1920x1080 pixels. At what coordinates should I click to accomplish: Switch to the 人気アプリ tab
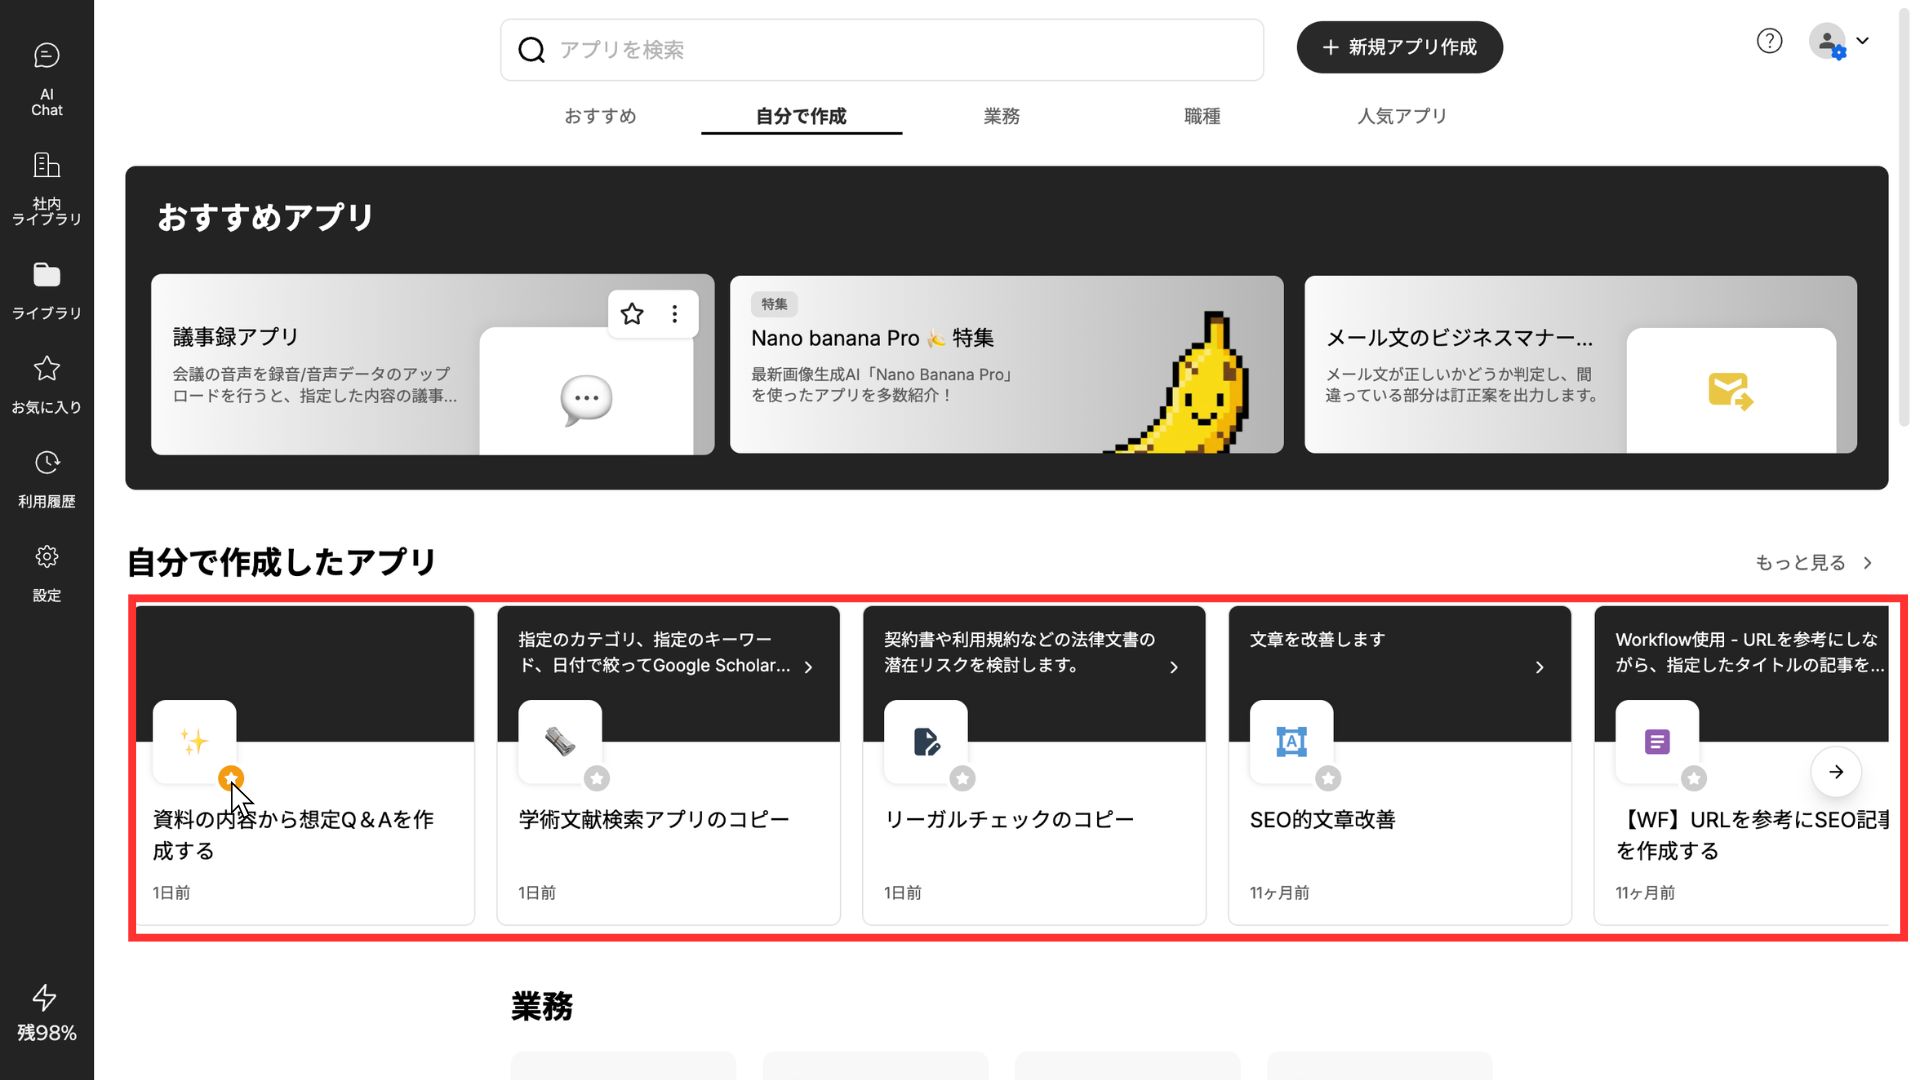click(x=1401, y=116)
